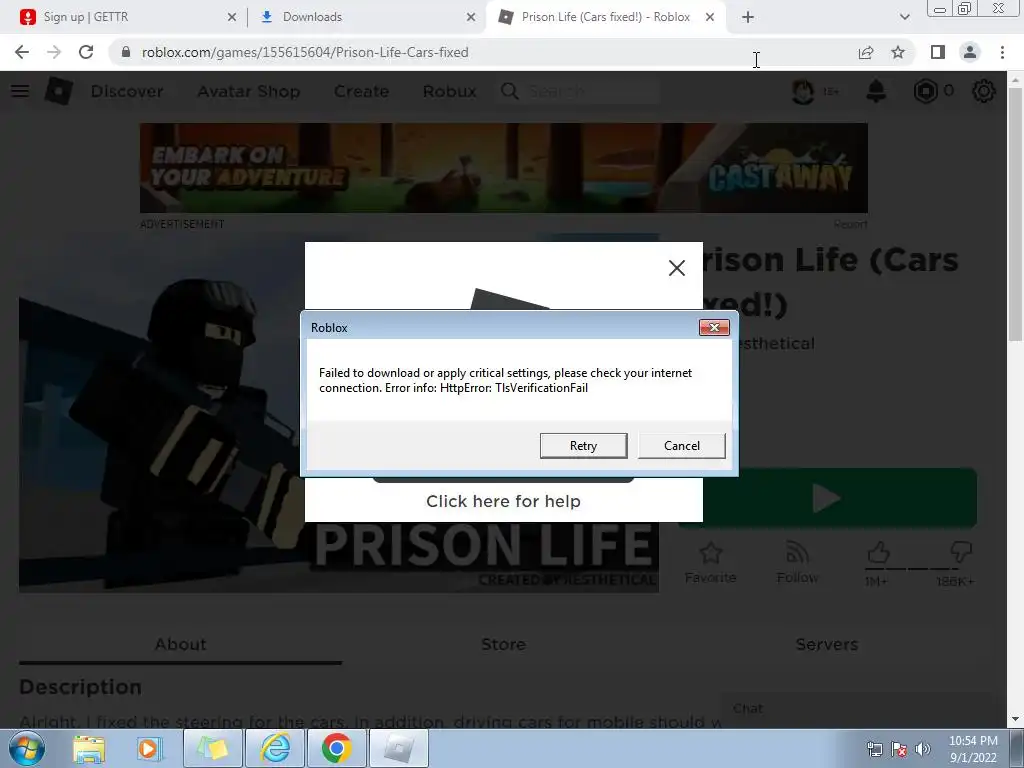Open a new browser tab

point(748,18)
